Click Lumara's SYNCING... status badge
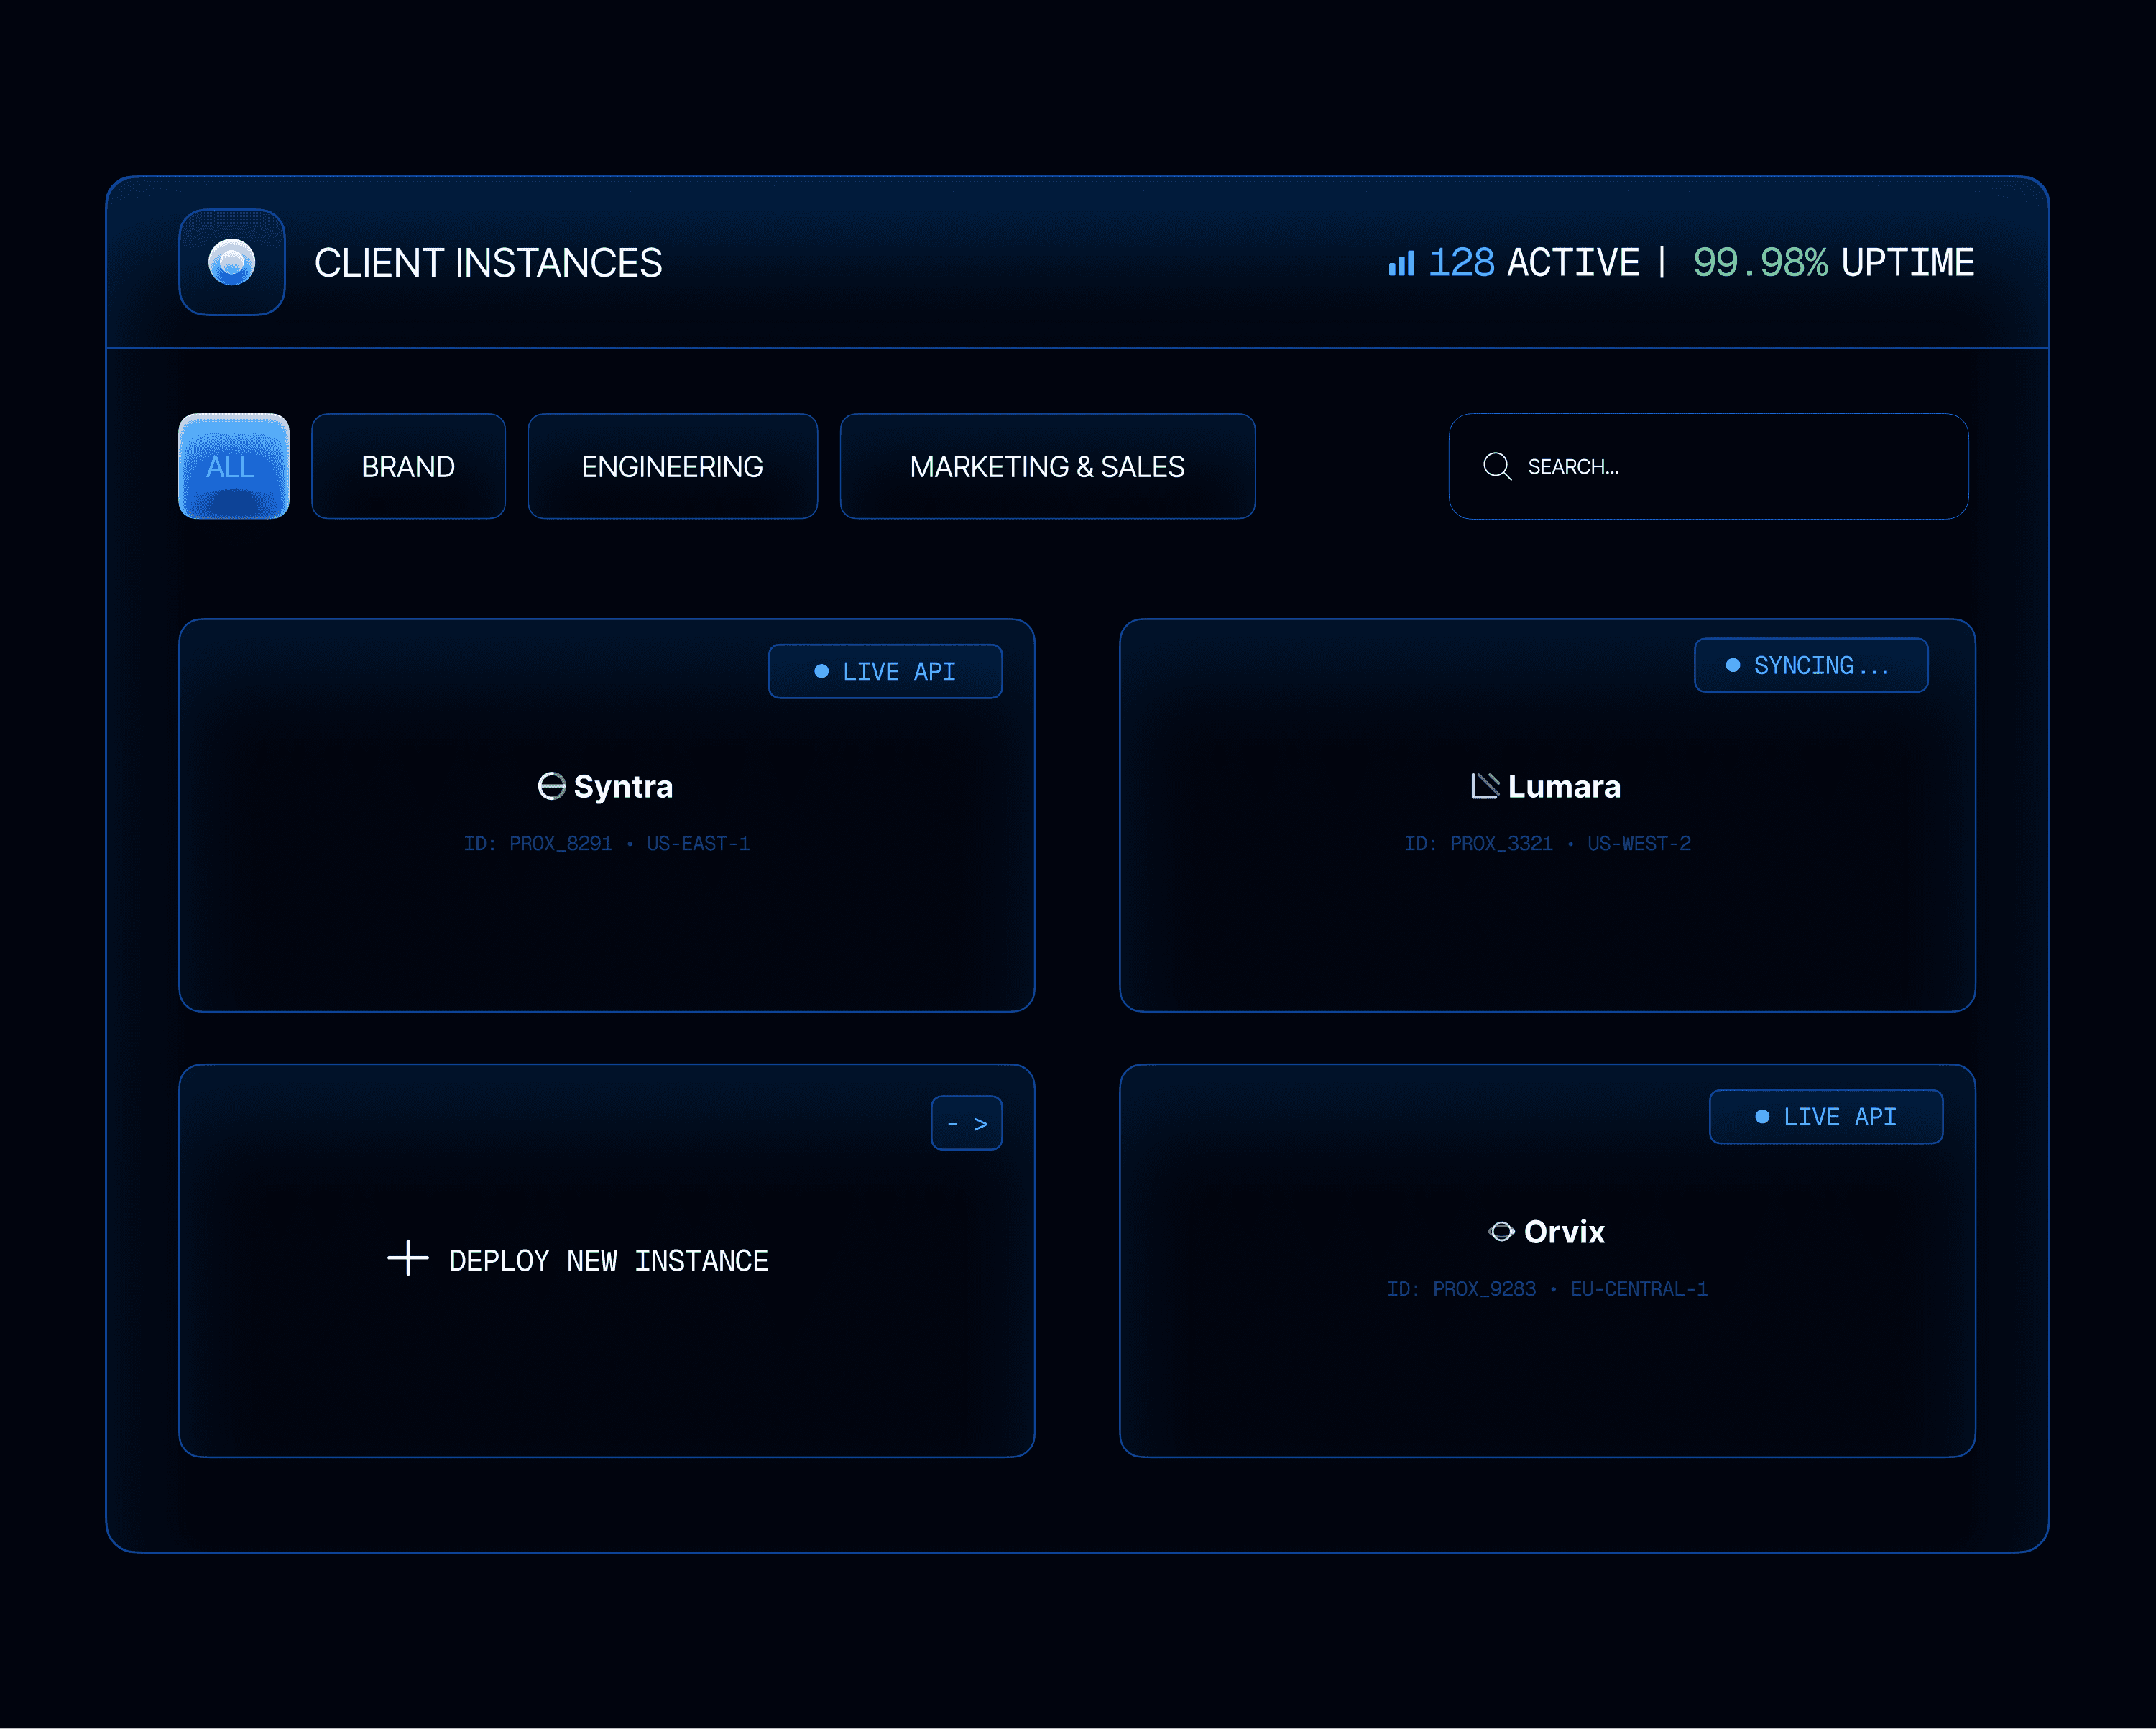The width and height of the screenshot is (2156, 1729). pos(1810,665)
